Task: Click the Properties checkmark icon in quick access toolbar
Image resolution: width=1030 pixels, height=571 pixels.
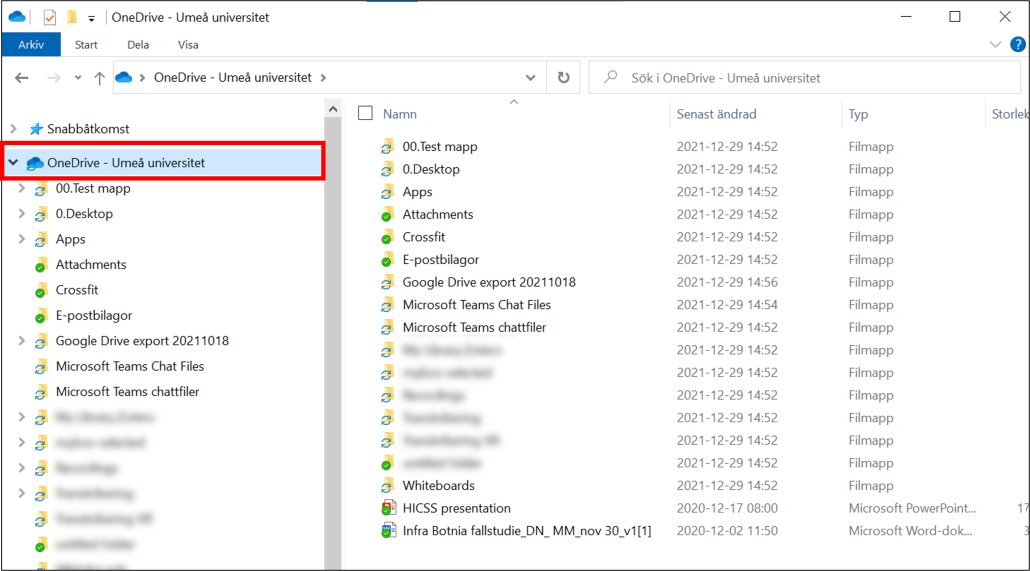Action: point(50,17)
